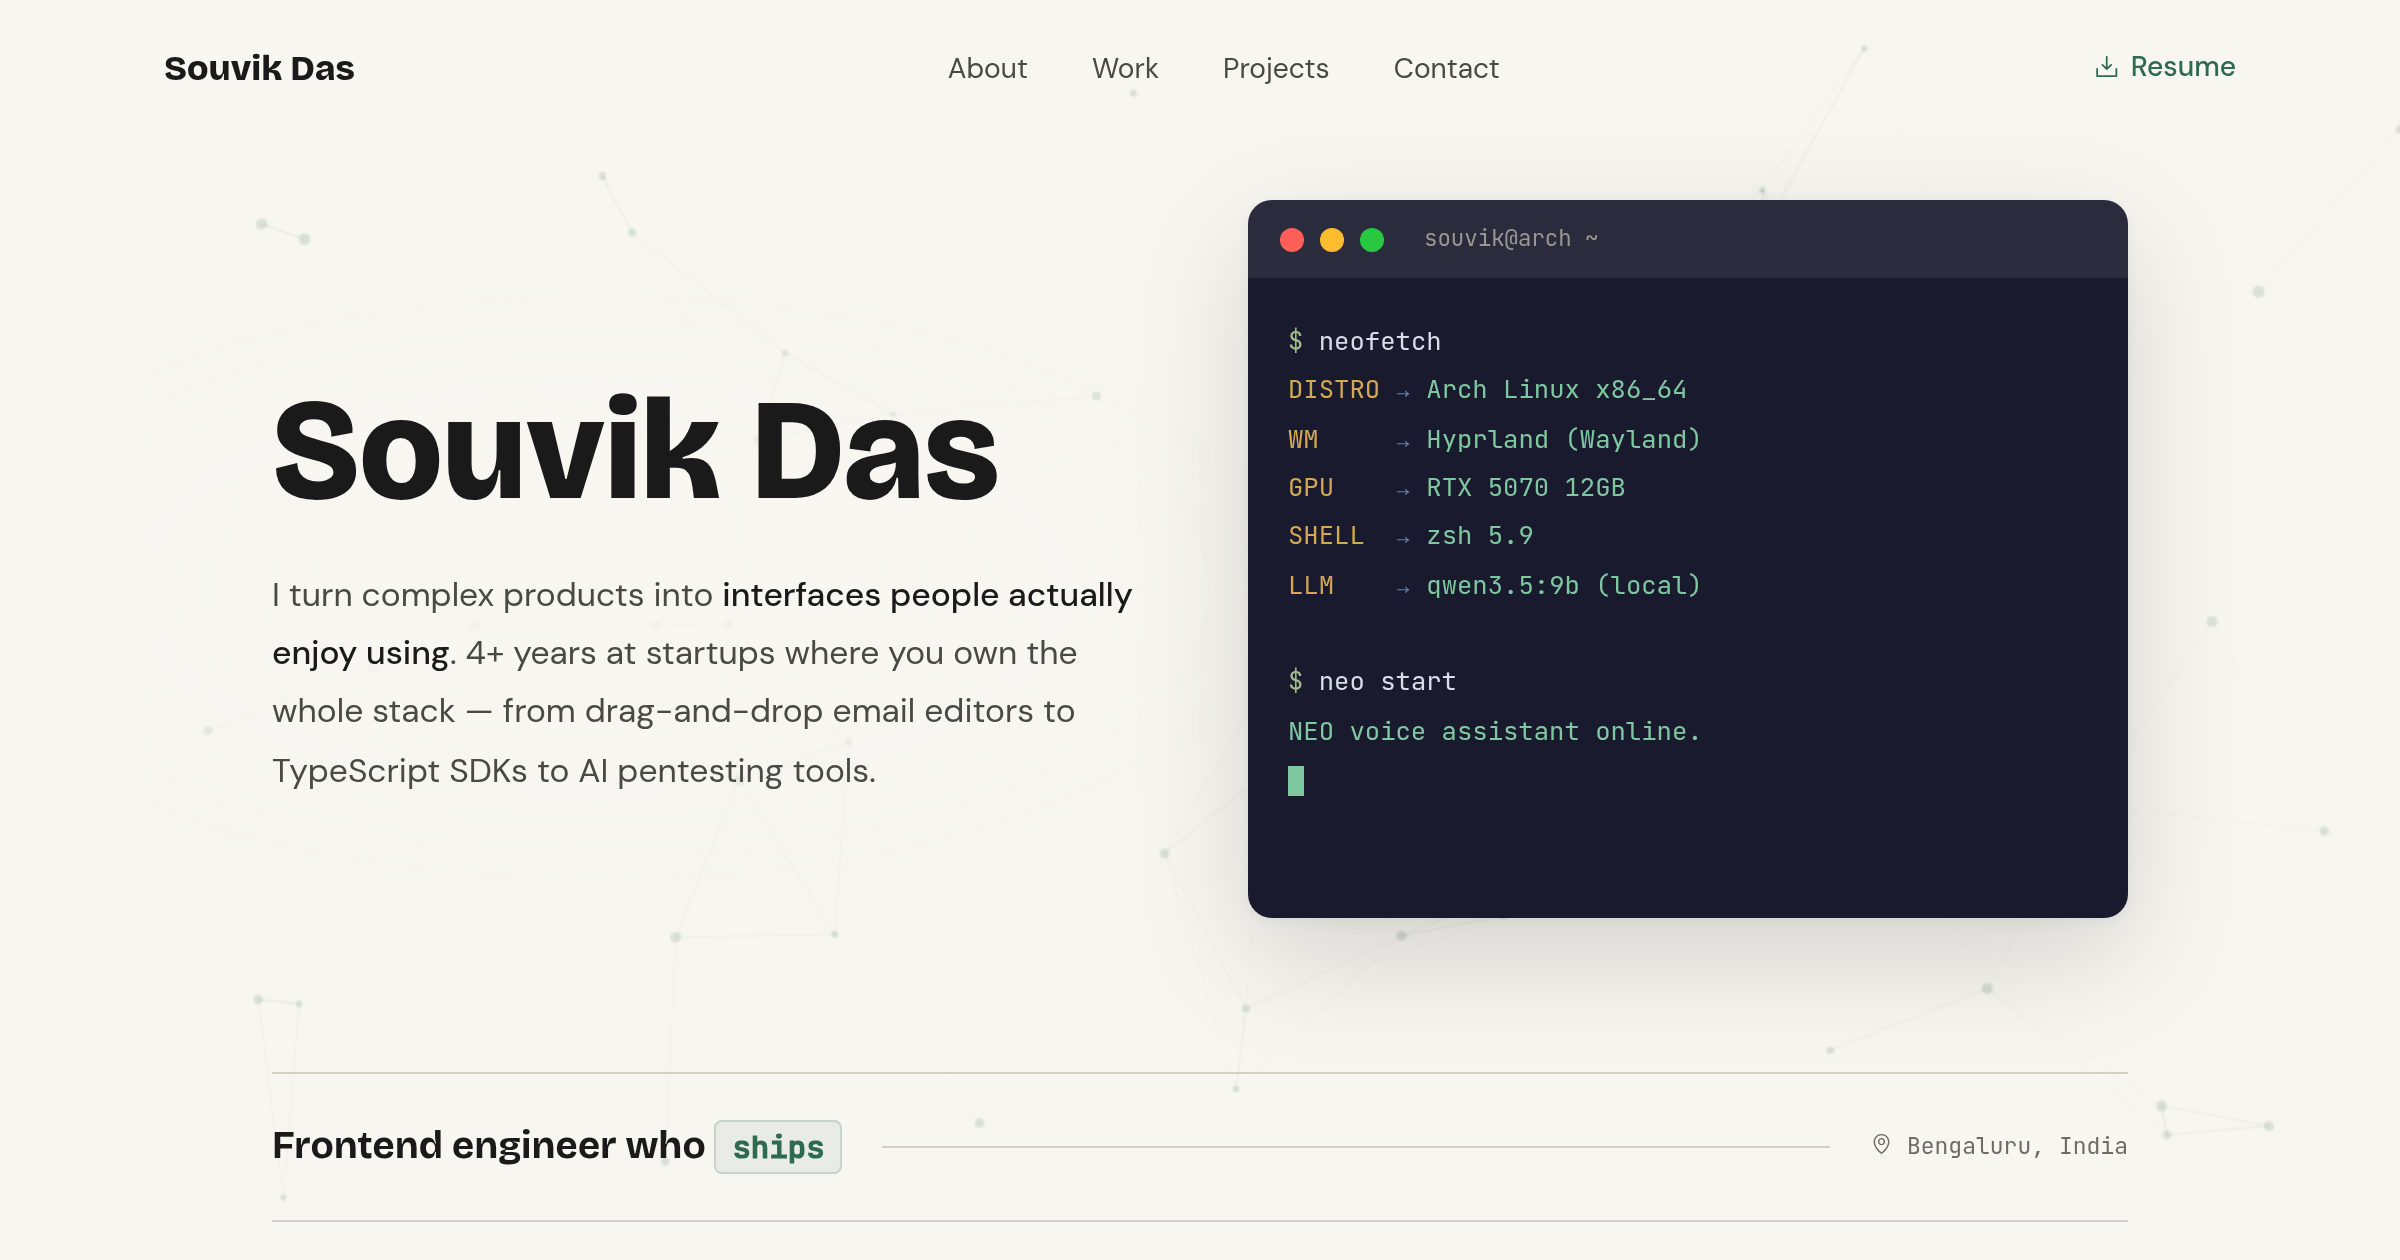Go to the Work section link
The image size is (2400, 1260).
[1125, 68]
